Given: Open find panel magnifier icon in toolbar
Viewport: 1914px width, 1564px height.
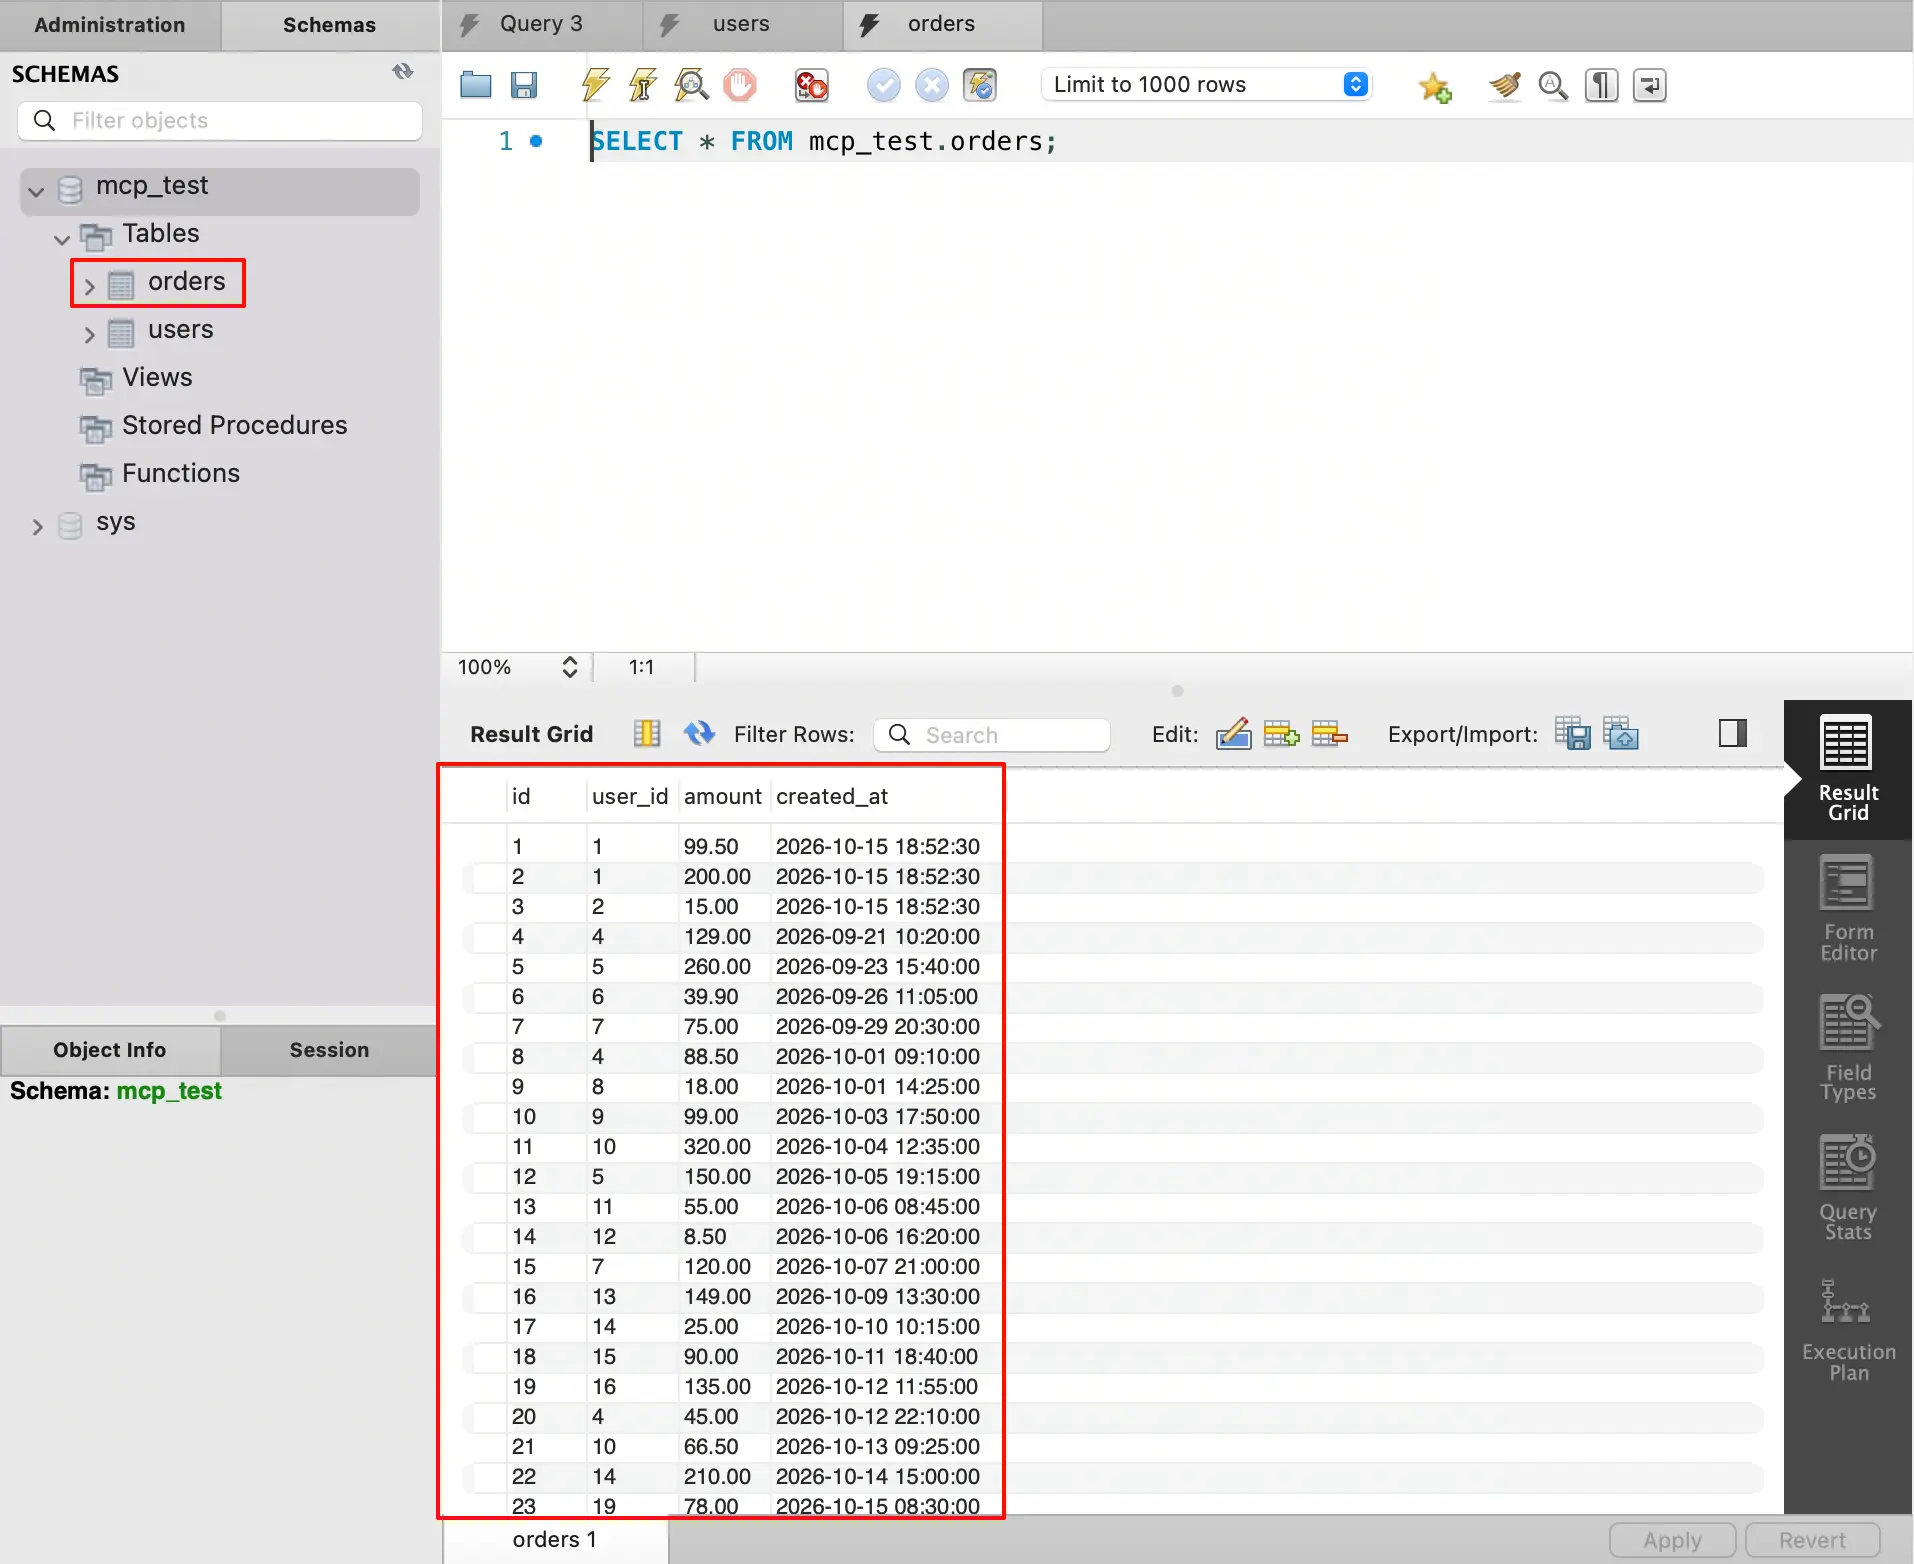Looking at the screenshot, I should (x=1553, y=85).
